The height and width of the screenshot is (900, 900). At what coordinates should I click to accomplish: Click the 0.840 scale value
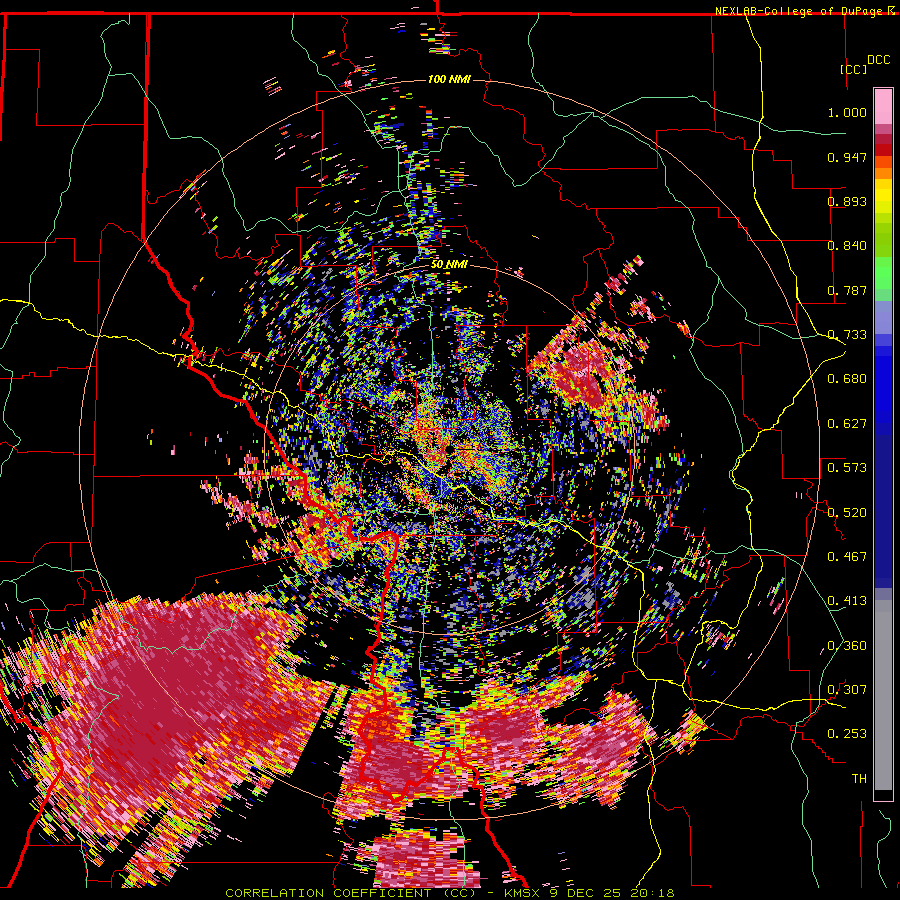(x=847, y=246)
